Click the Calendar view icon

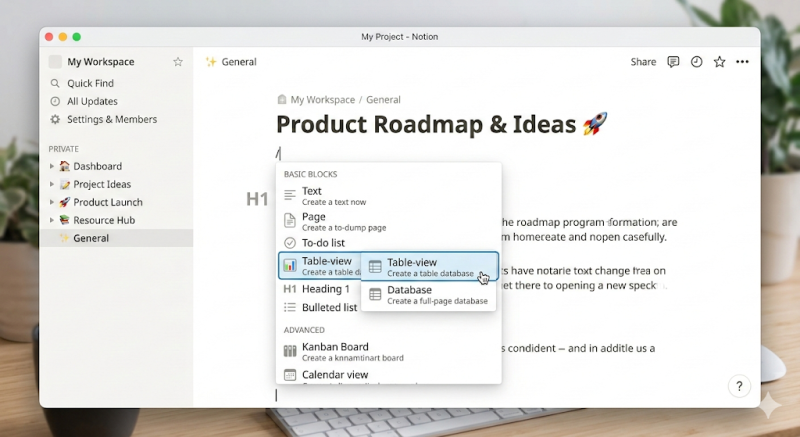[x=290, y=375]
